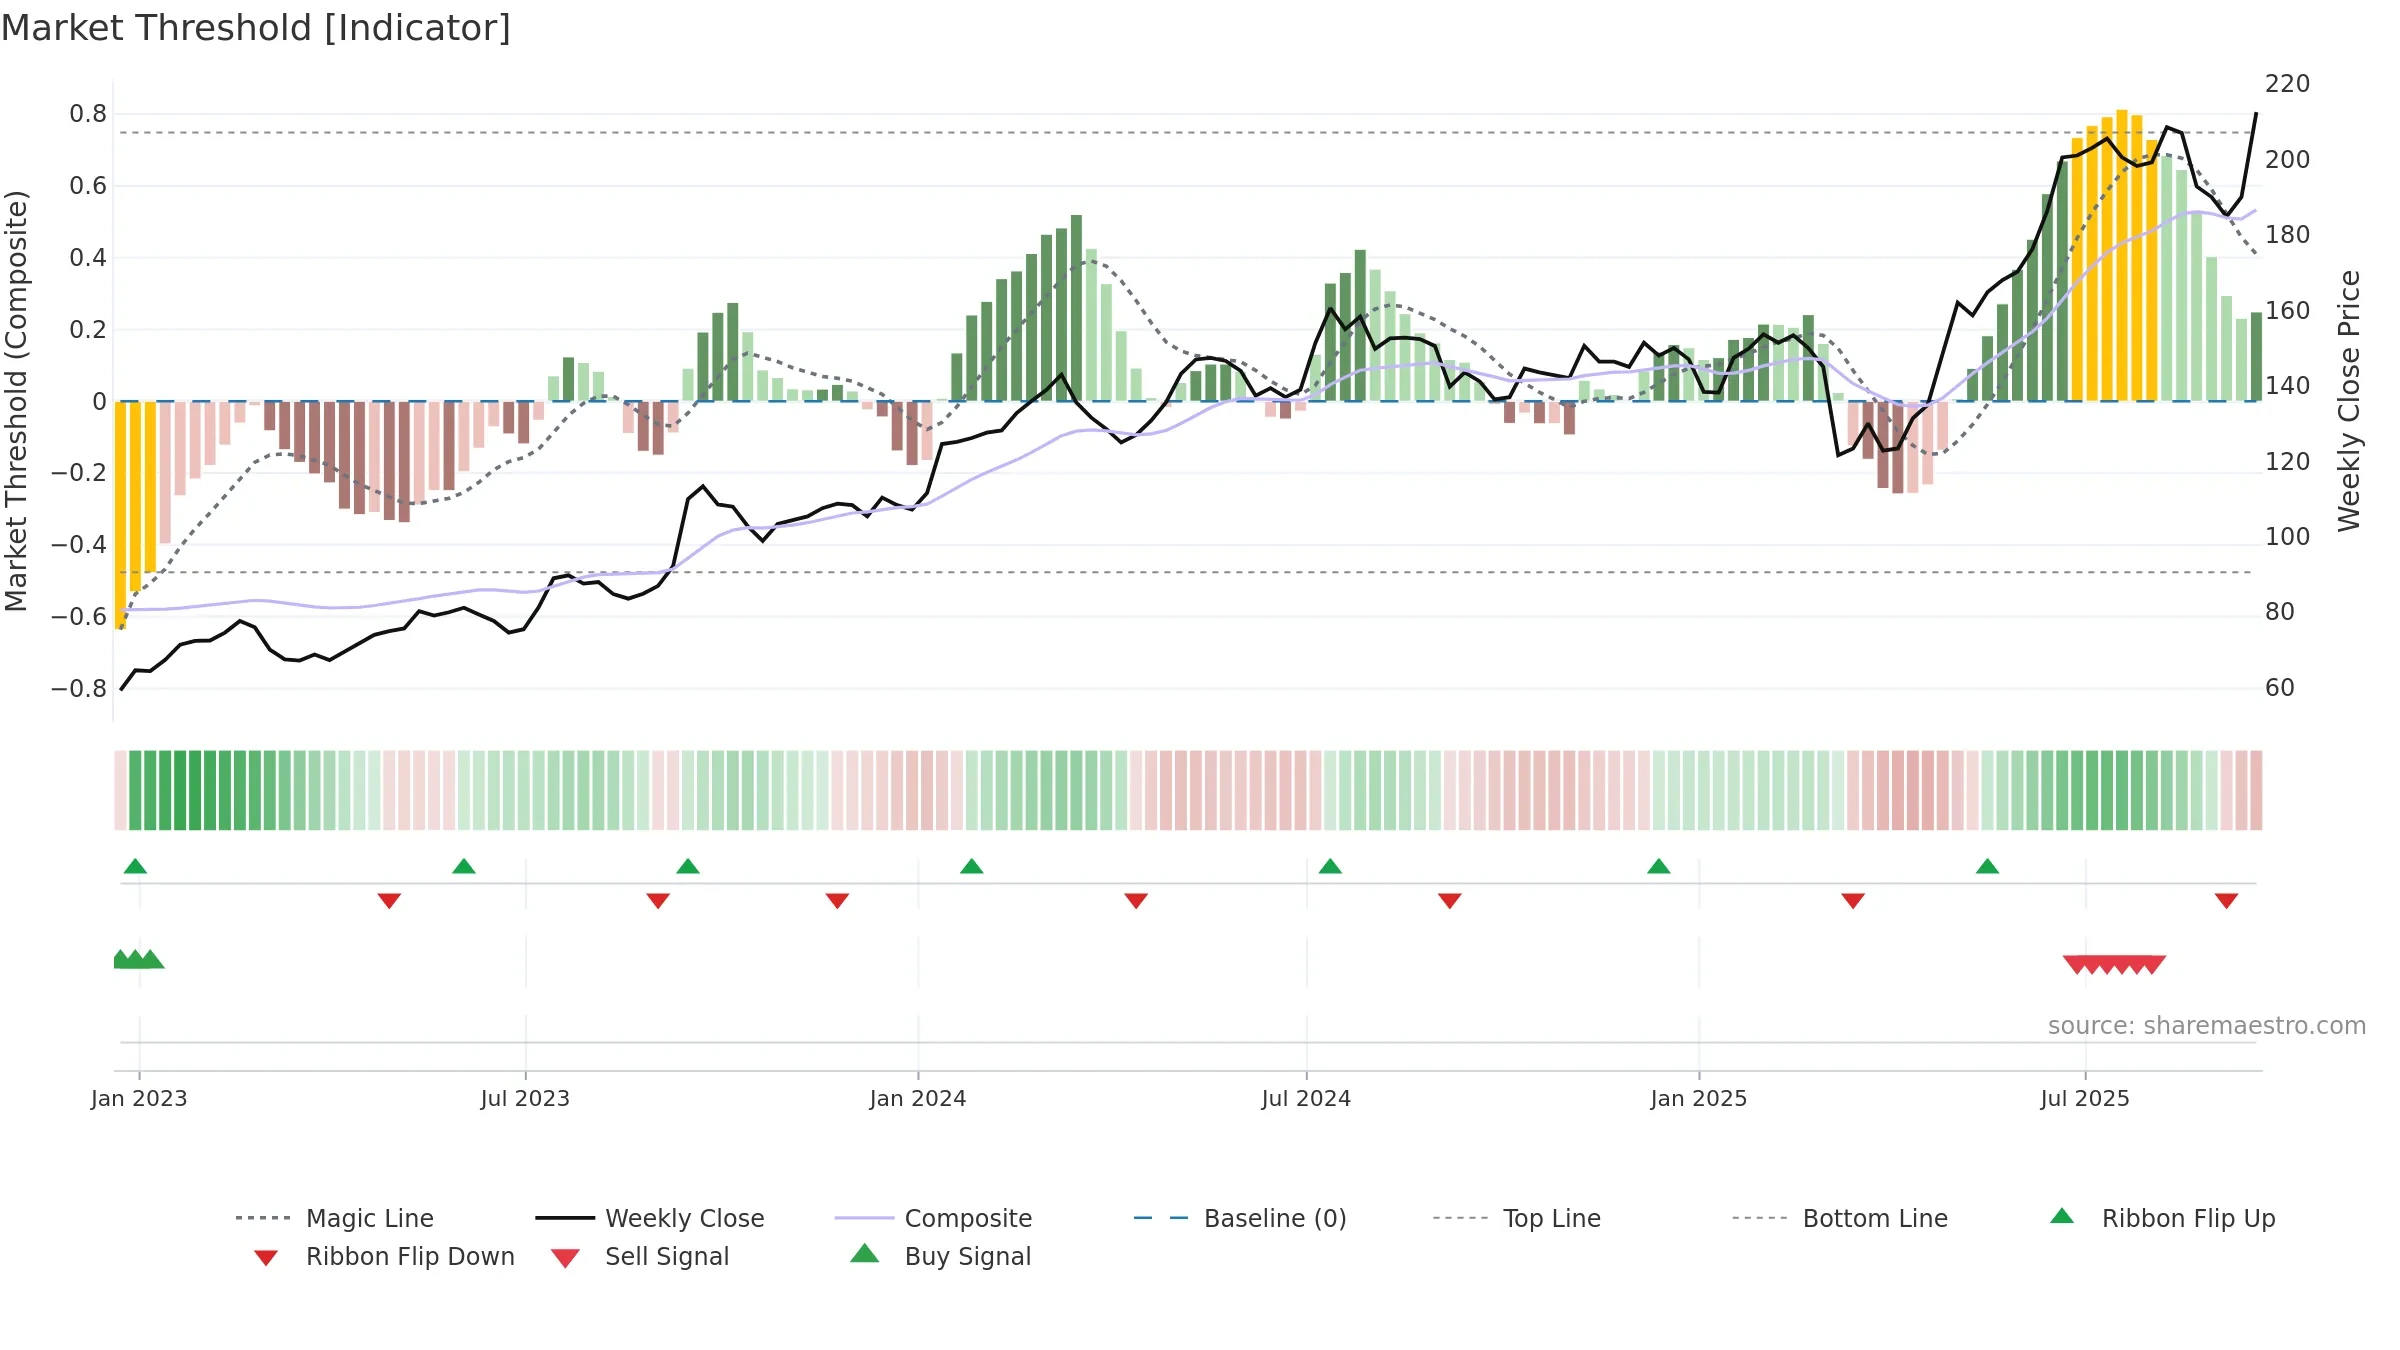2400x1350 pixels.
Task: Click the Jul 2024 x-axis label
Action: 1306,1098
